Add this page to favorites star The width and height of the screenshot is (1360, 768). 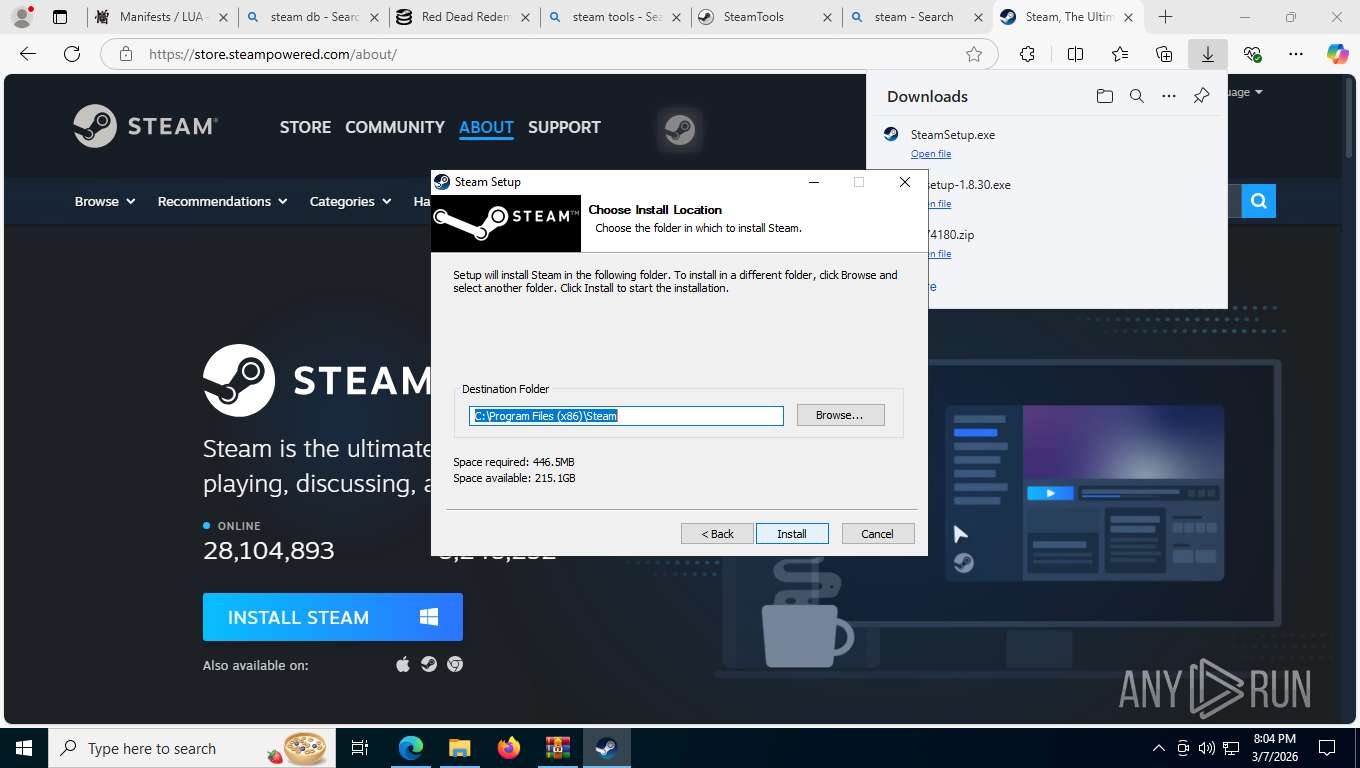click(974, 54)
